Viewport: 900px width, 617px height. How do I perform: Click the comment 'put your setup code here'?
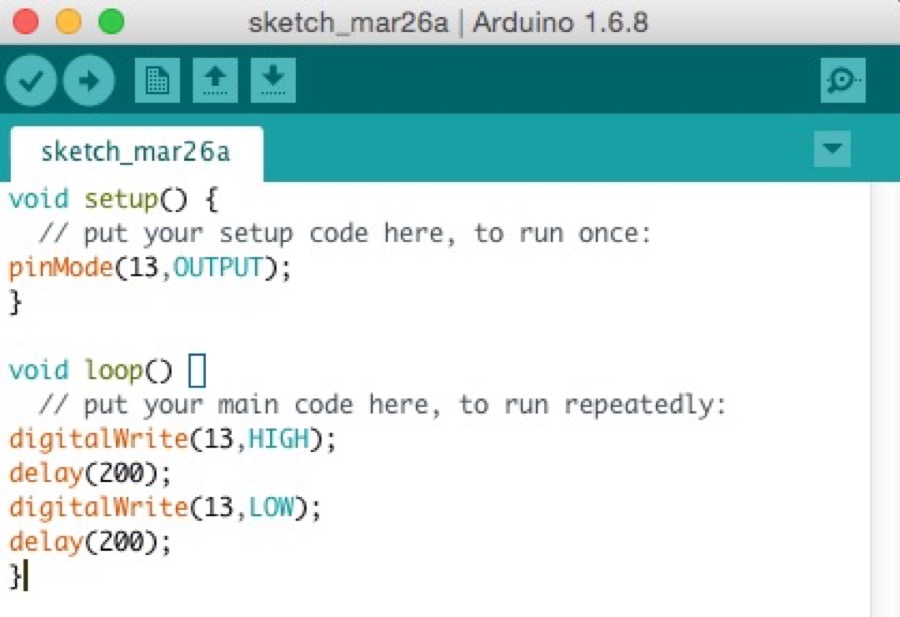click(x=226, y=234)
